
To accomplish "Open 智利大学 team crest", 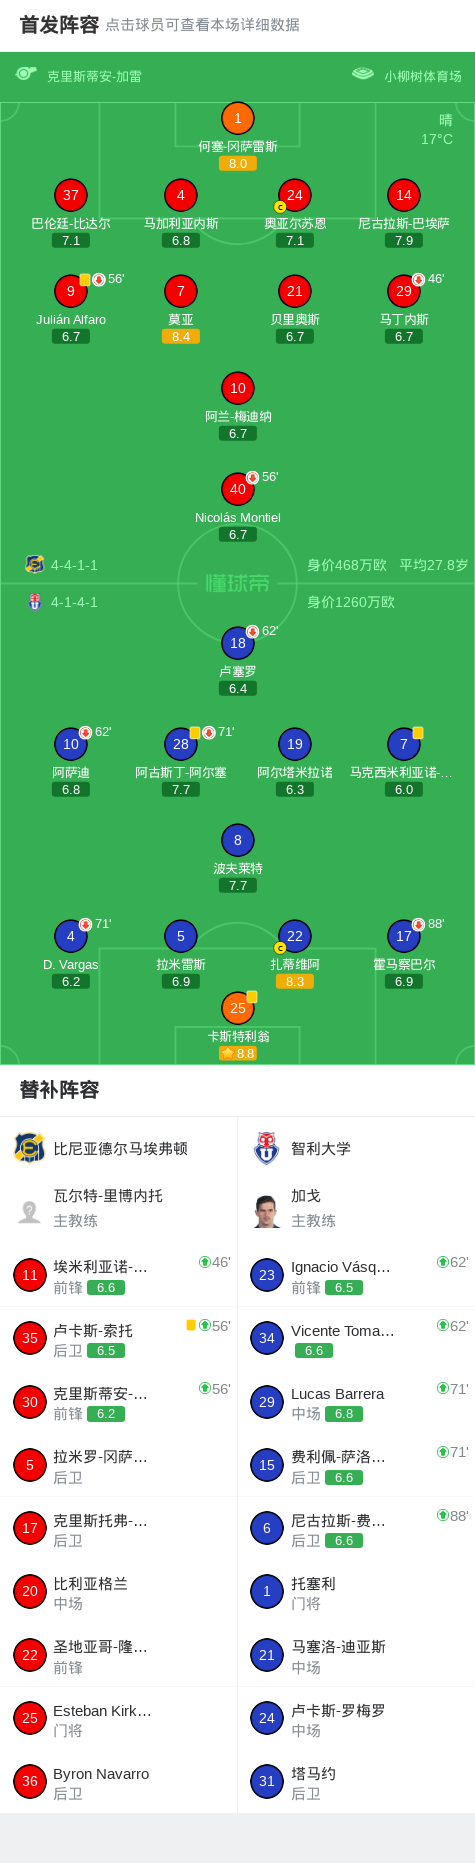I will pos(266,1148).
